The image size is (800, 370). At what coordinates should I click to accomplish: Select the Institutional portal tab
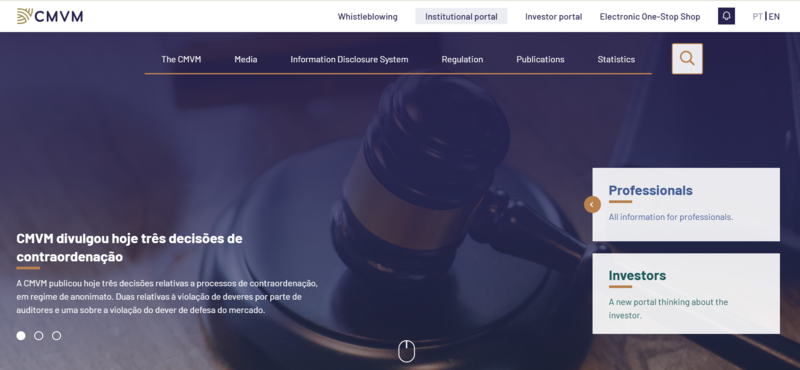[x=461, y=16]
